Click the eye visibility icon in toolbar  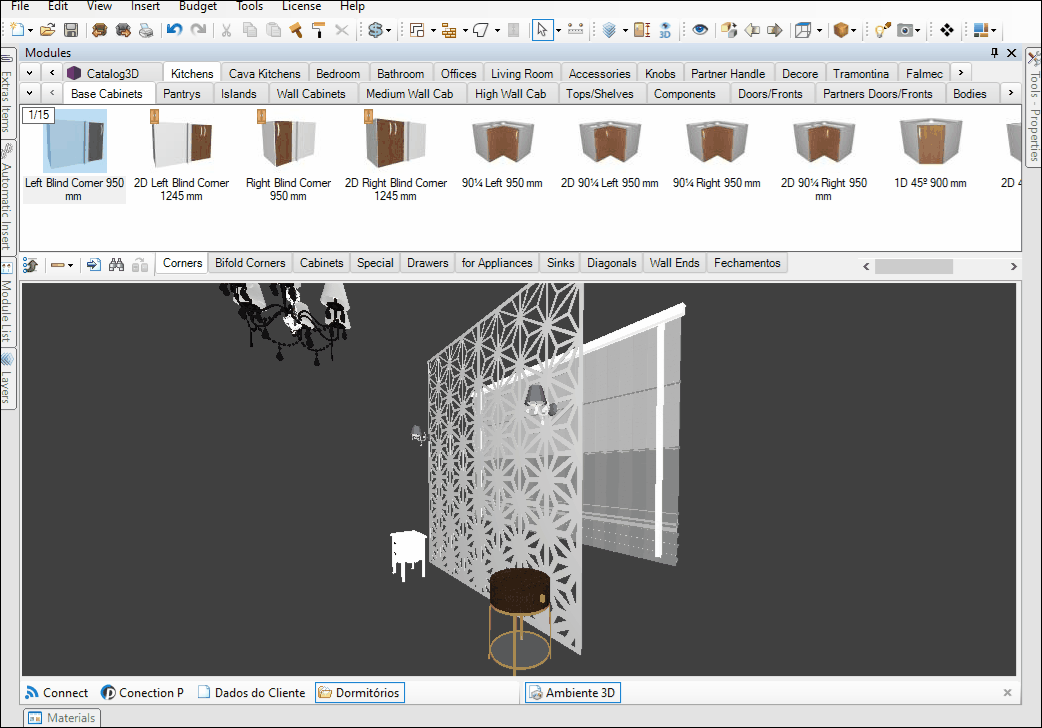[x=700, y=30]
